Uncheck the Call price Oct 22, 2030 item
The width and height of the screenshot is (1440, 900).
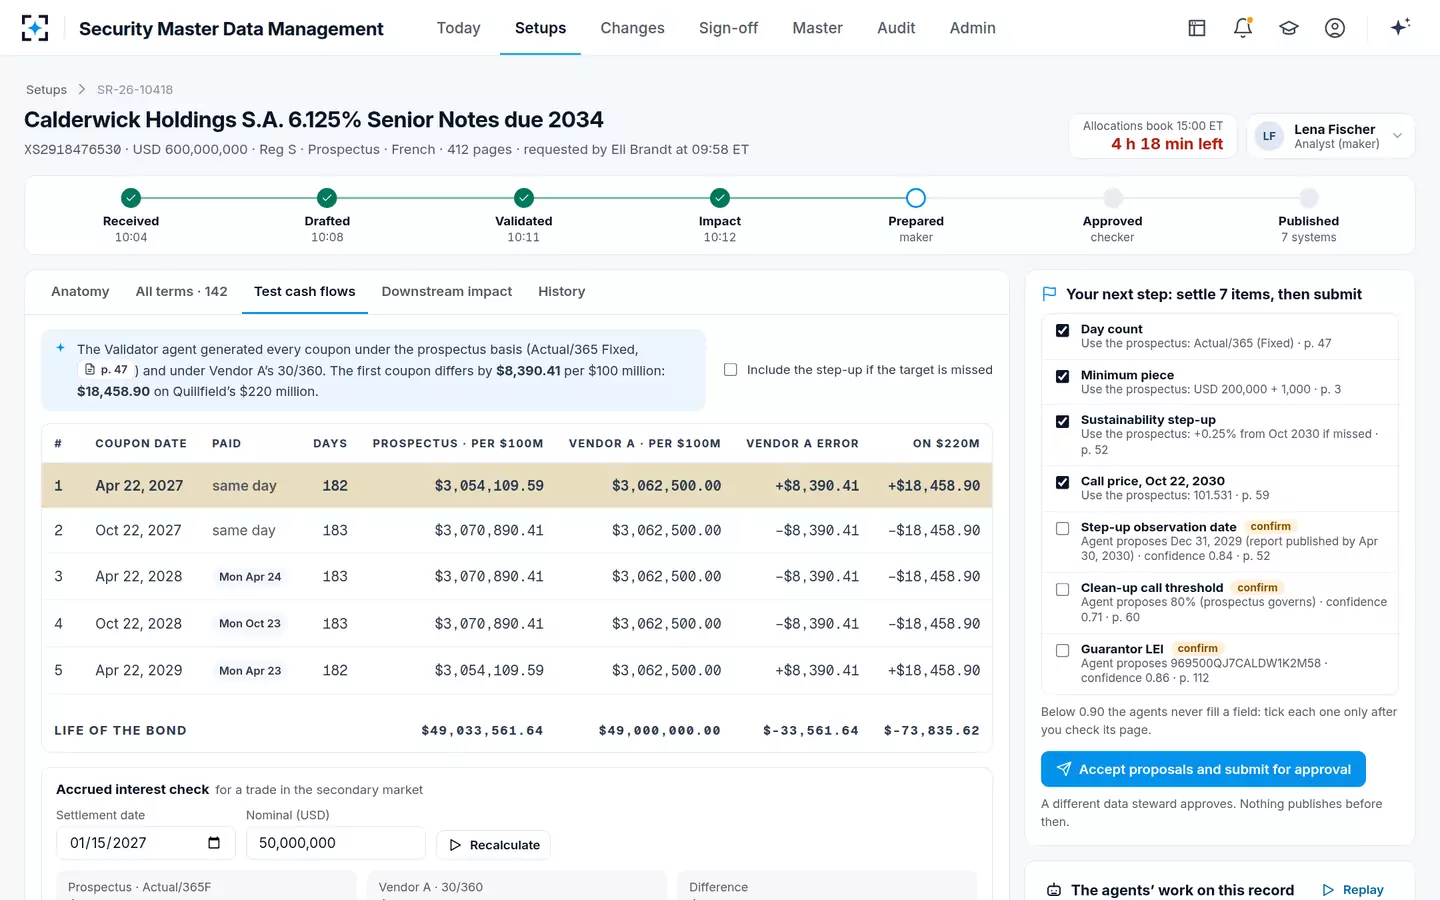pyautogui.click(x=1062, y=482)
